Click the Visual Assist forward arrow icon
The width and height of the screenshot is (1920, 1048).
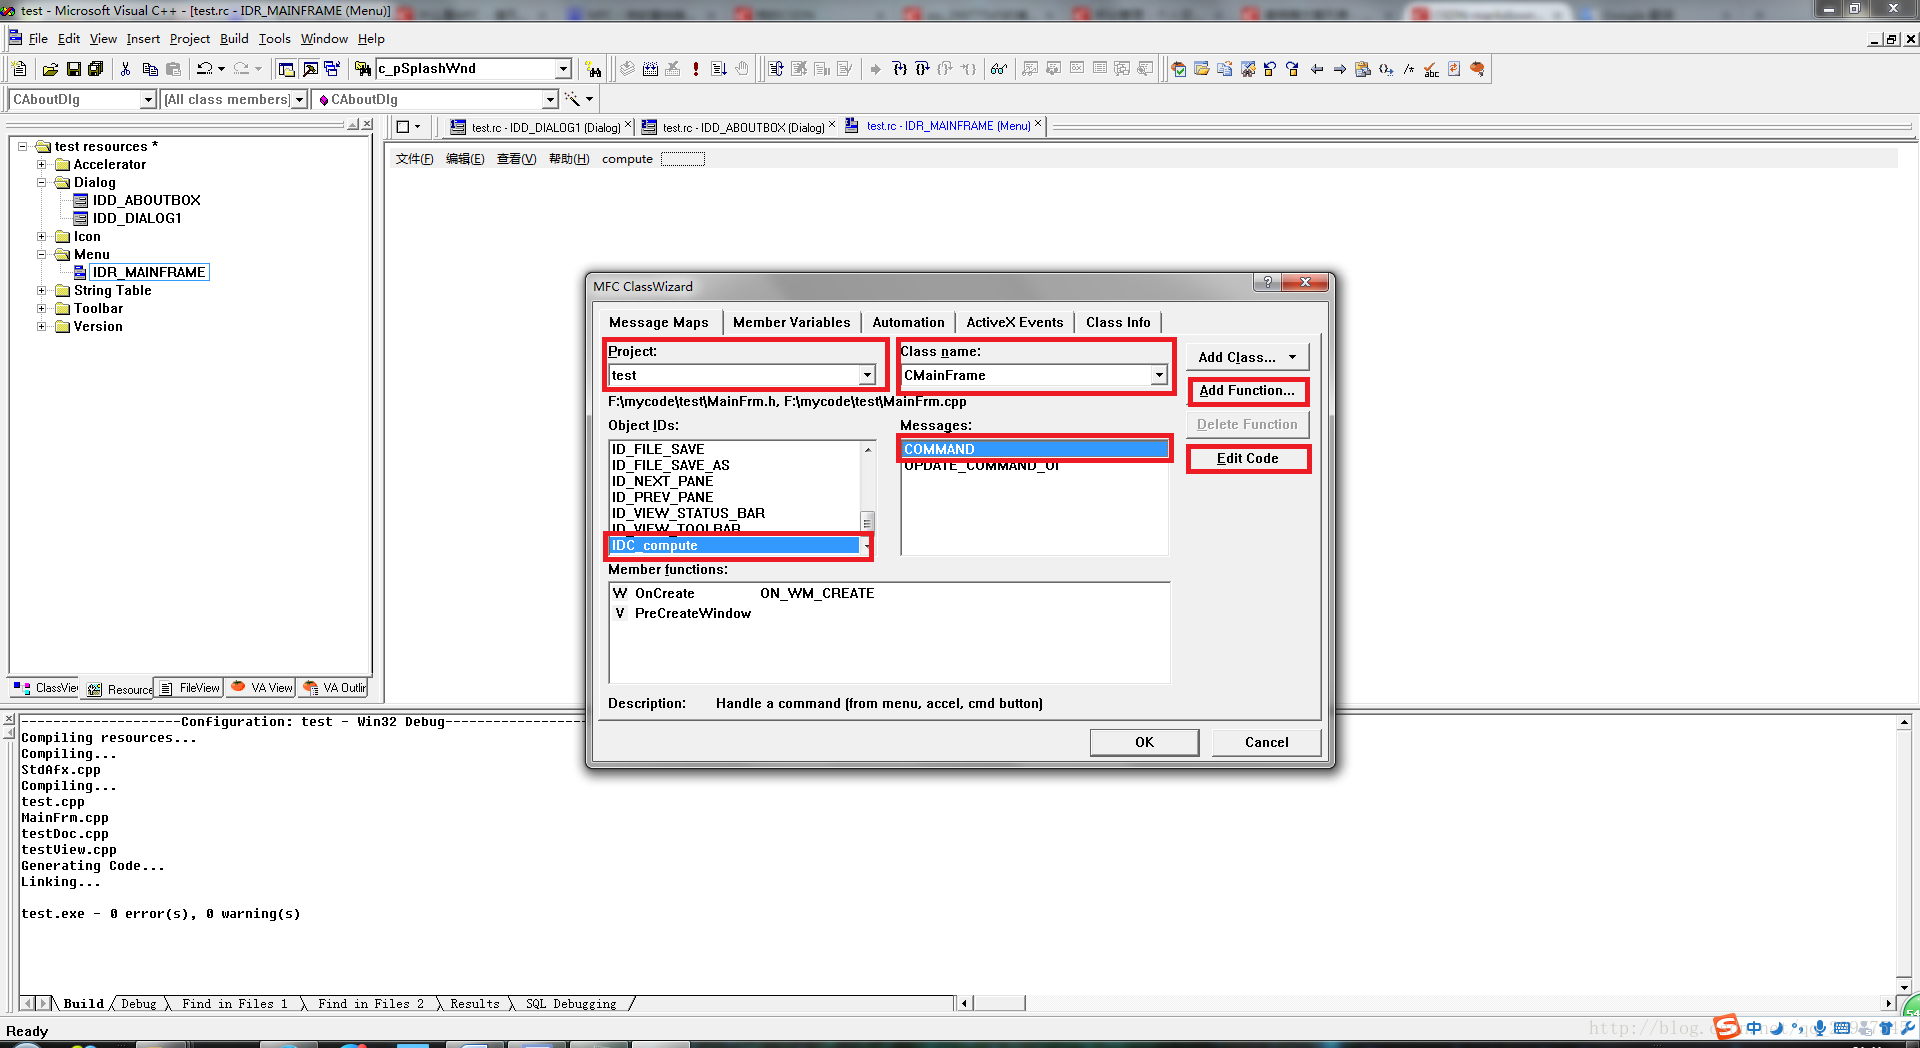(1340, 69)
